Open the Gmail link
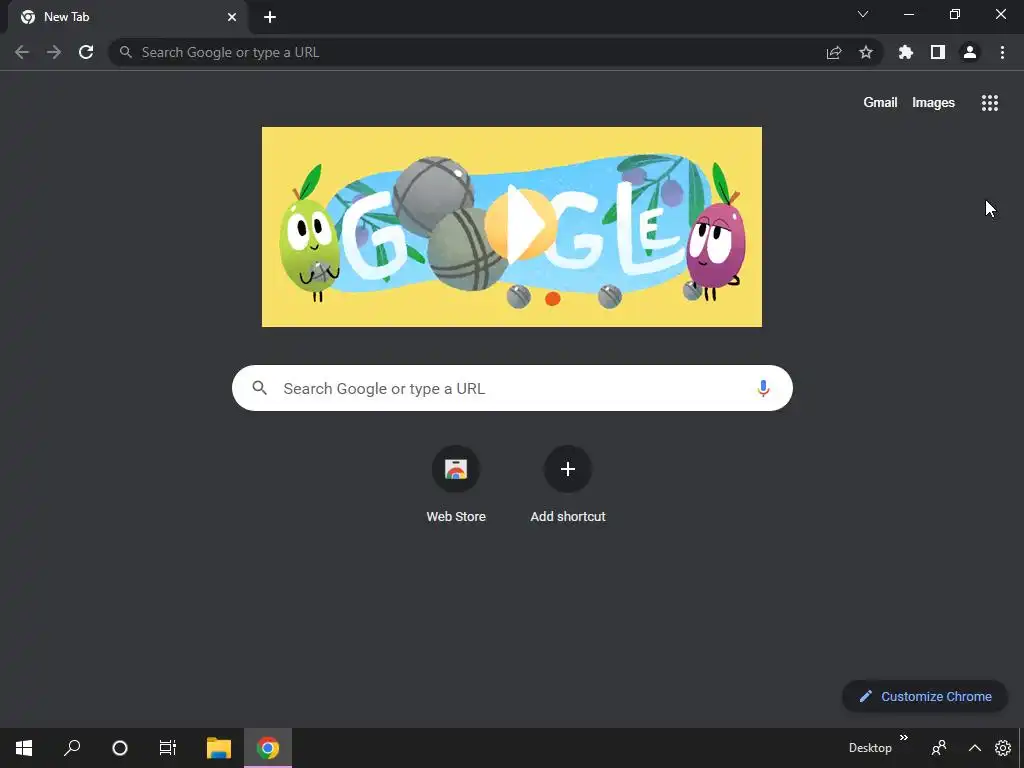This screenshot has height=768, width=1024. [880, 103]
